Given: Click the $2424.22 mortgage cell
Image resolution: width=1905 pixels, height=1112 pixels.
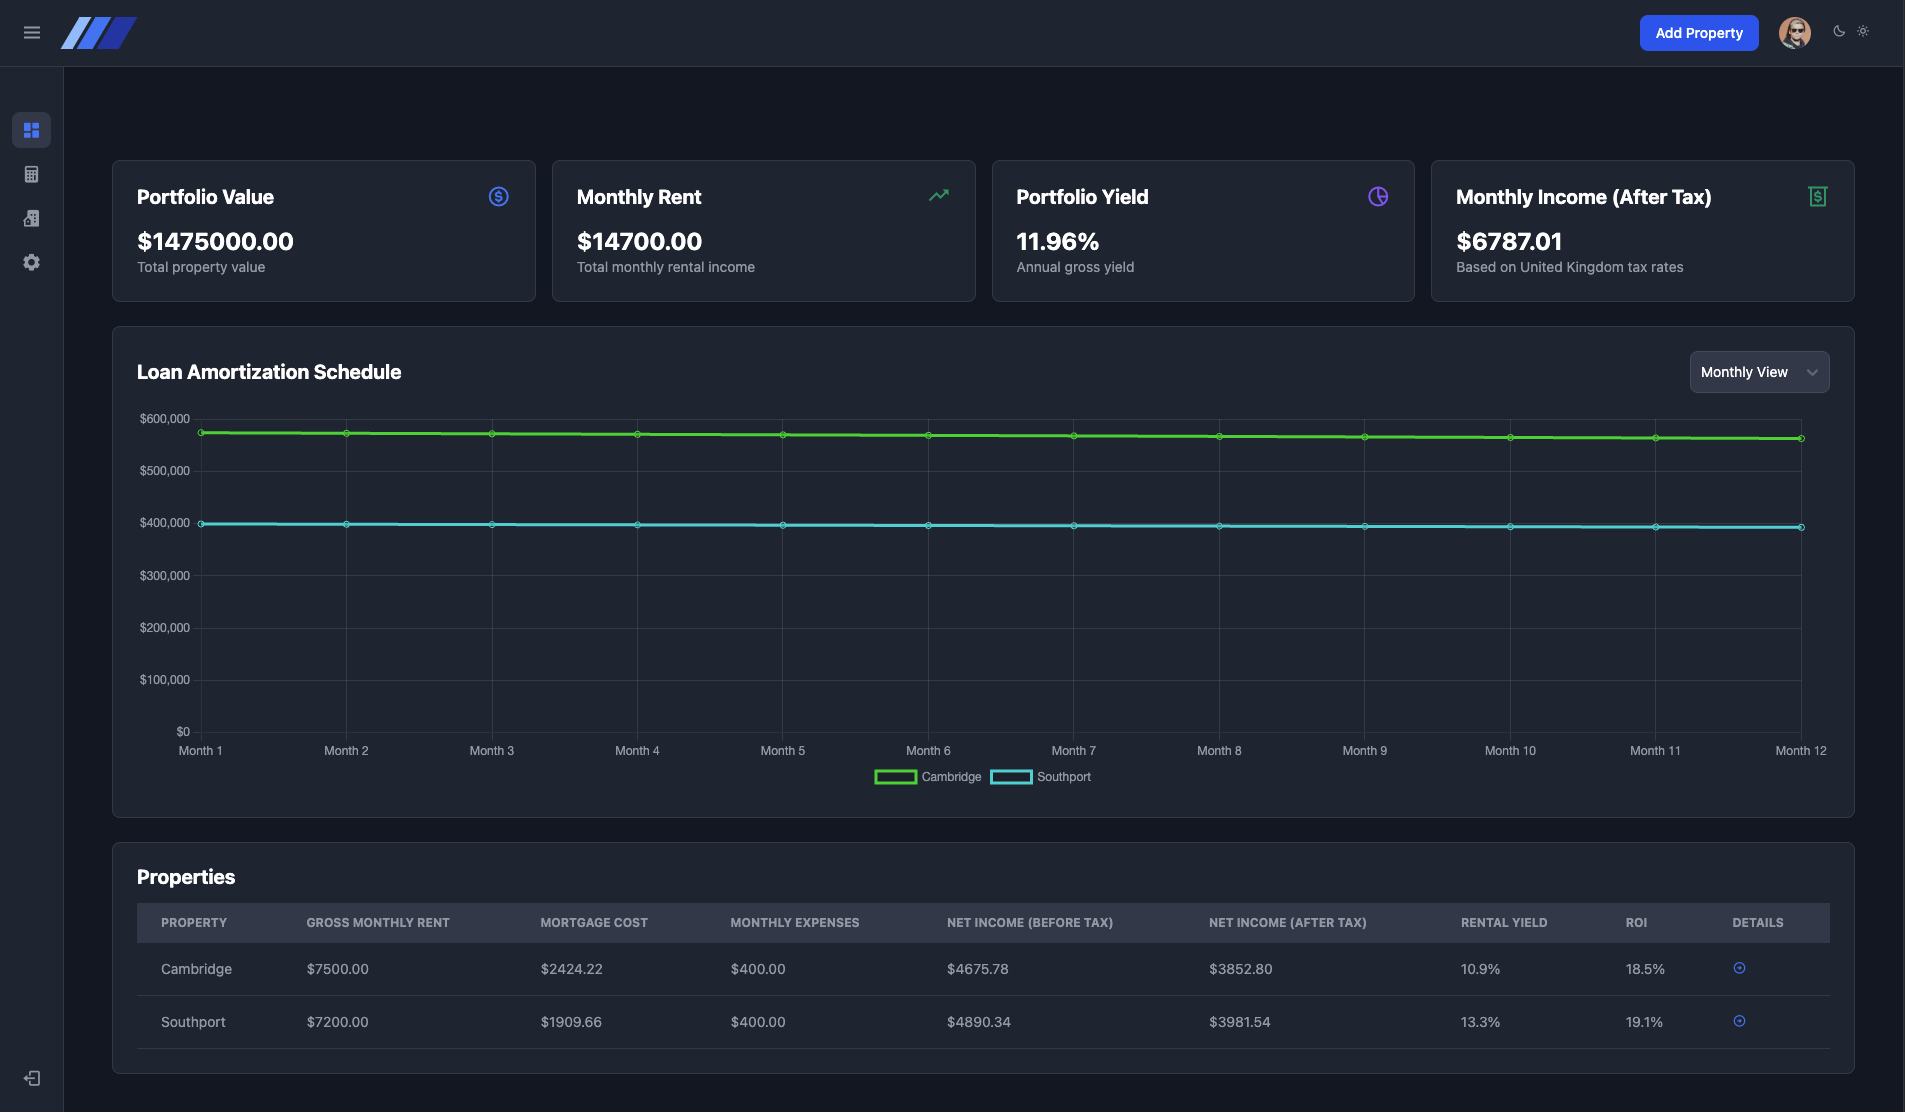Looking at the screenshot, I should tap(572, 969).
